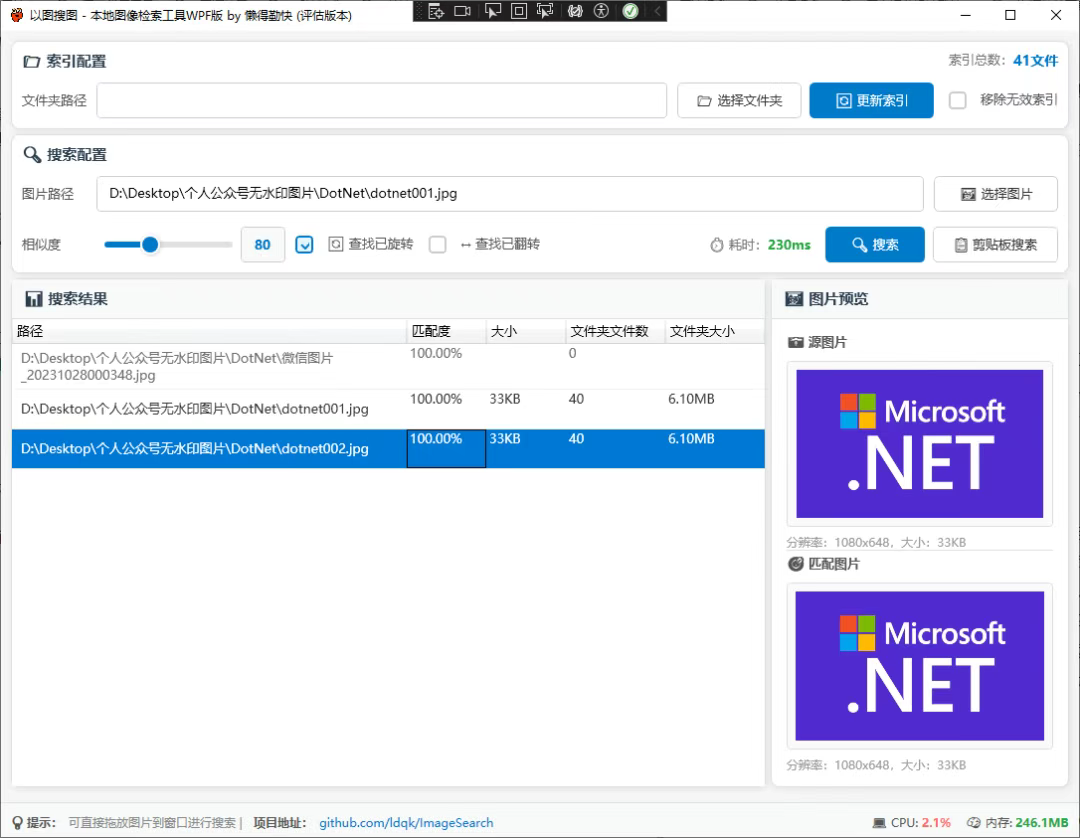This screenshot has height=838, width=1080.
Task: Check the 移除无效索引 option
Action: pos(956,100)
